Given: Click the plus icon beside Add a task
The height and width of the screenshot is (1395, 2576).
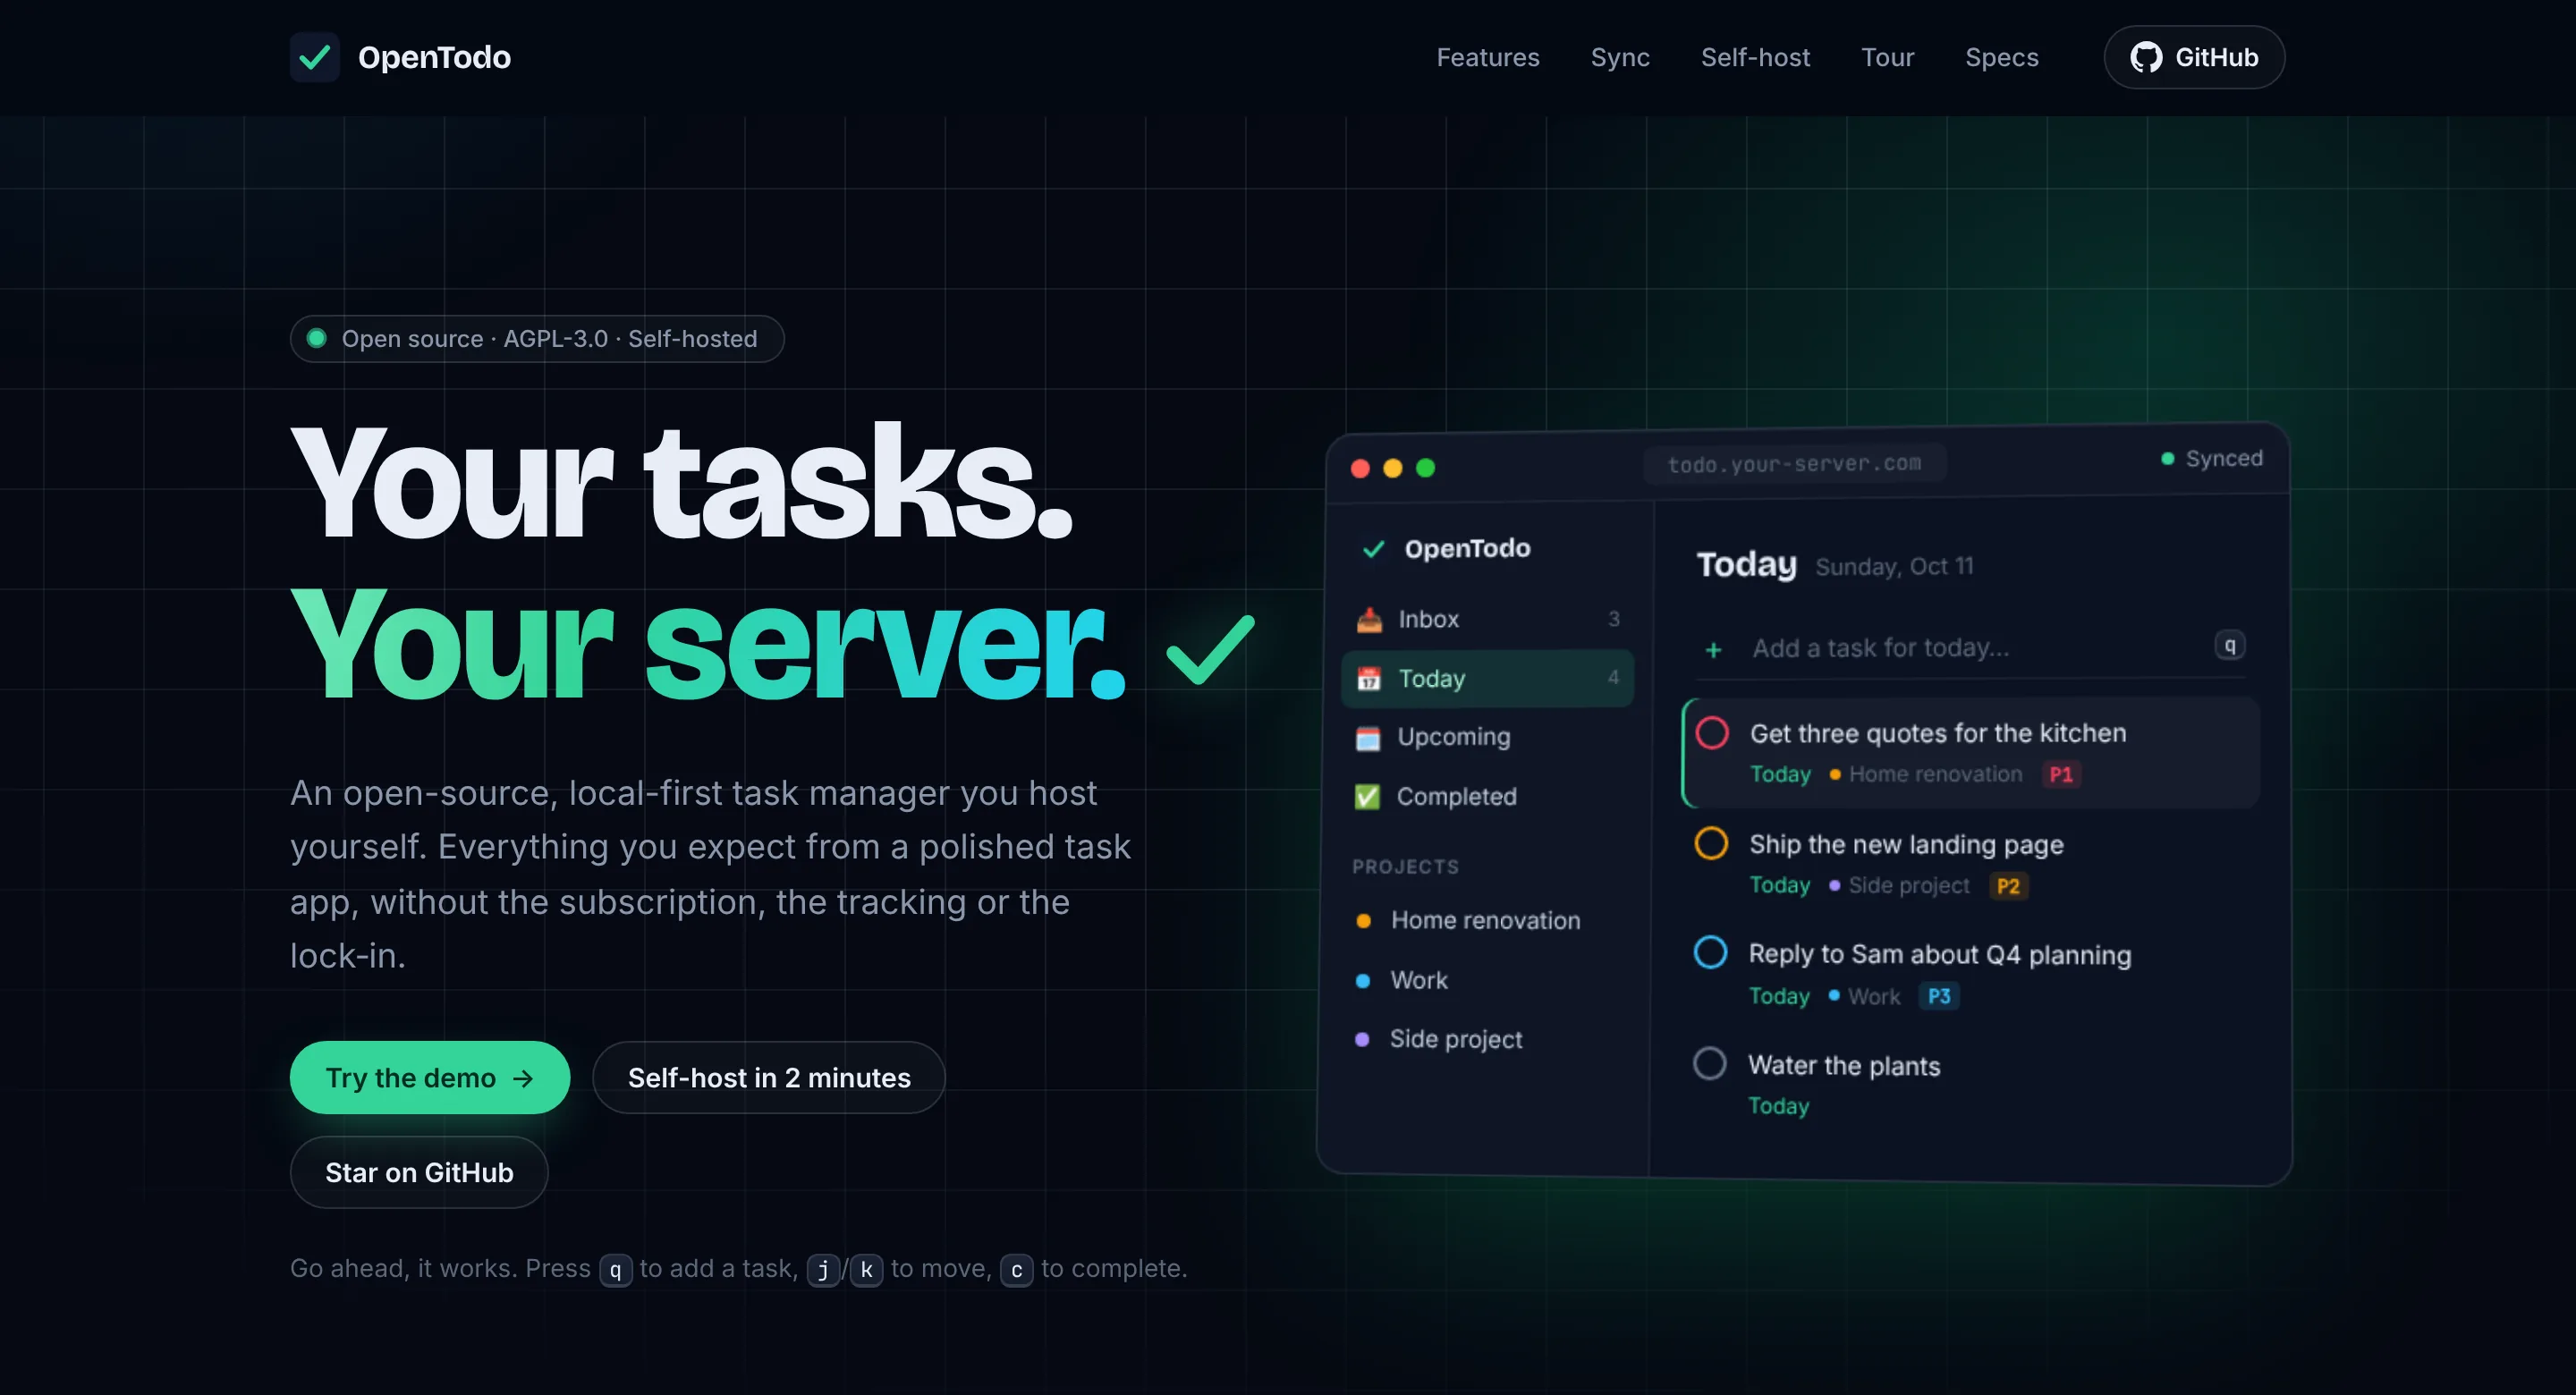Looking at the screenshot, I should click(1713, 650).
